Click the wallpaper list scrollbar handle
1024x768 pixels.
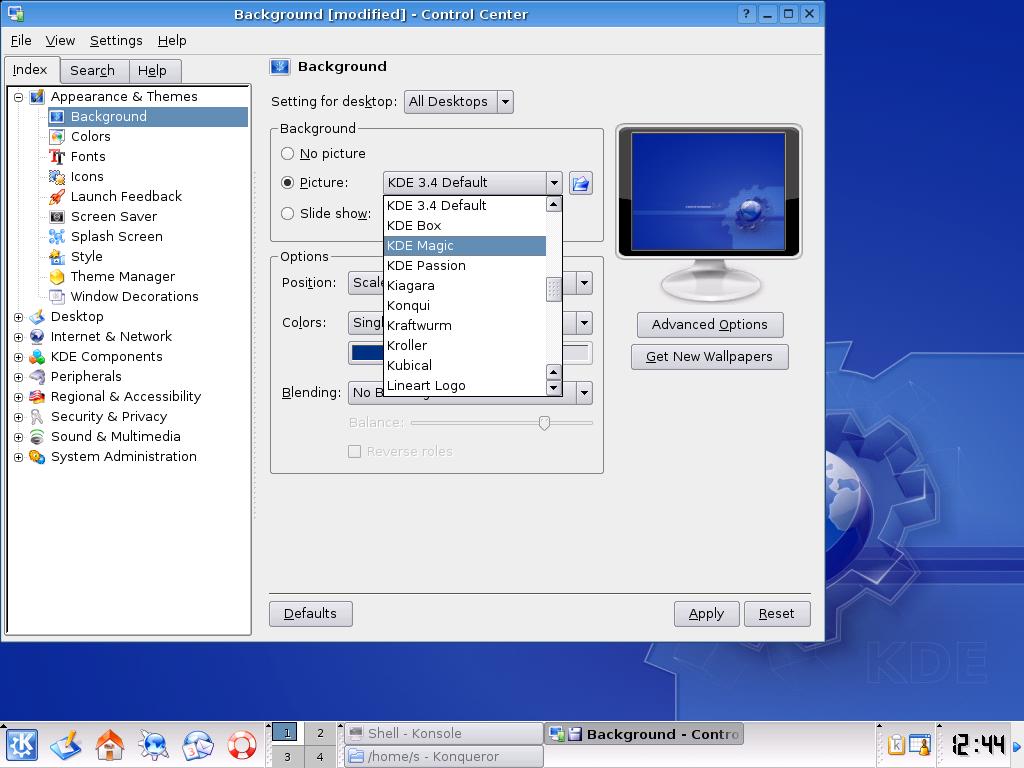tap(554, 290)
